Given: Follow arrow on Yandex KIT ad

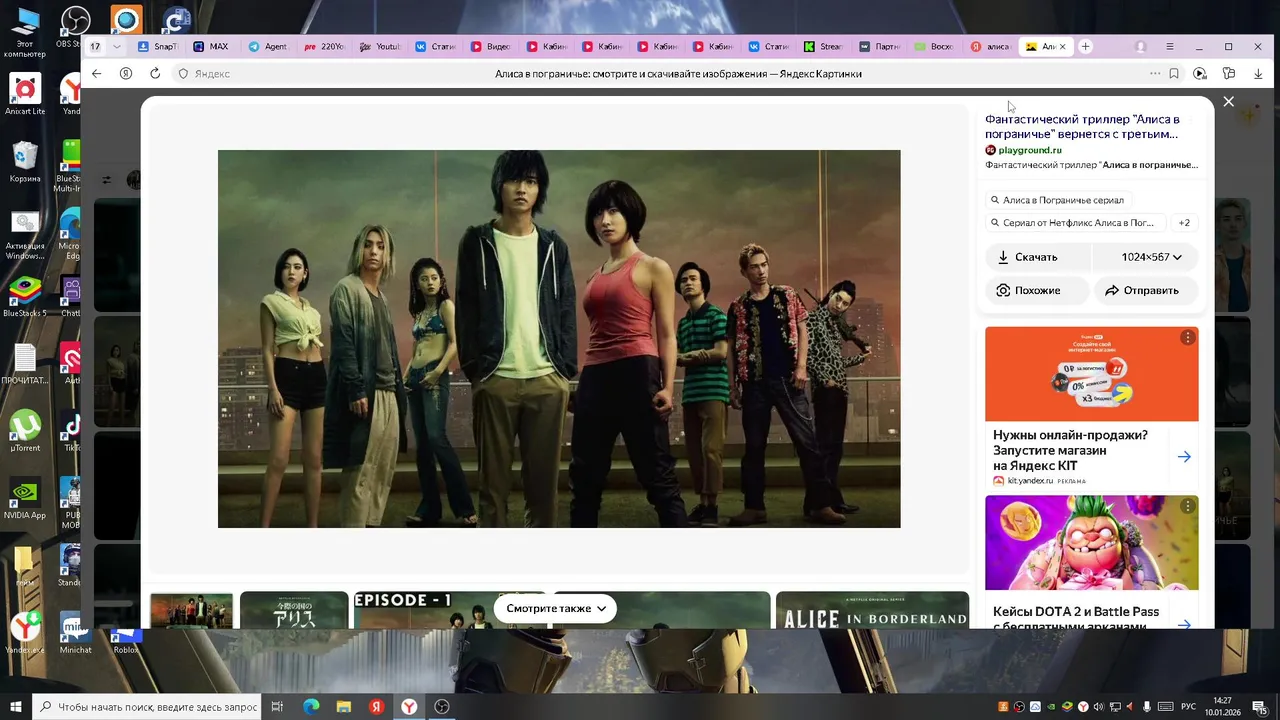Looking at the screenshot, I should [x=1184, y=457].
